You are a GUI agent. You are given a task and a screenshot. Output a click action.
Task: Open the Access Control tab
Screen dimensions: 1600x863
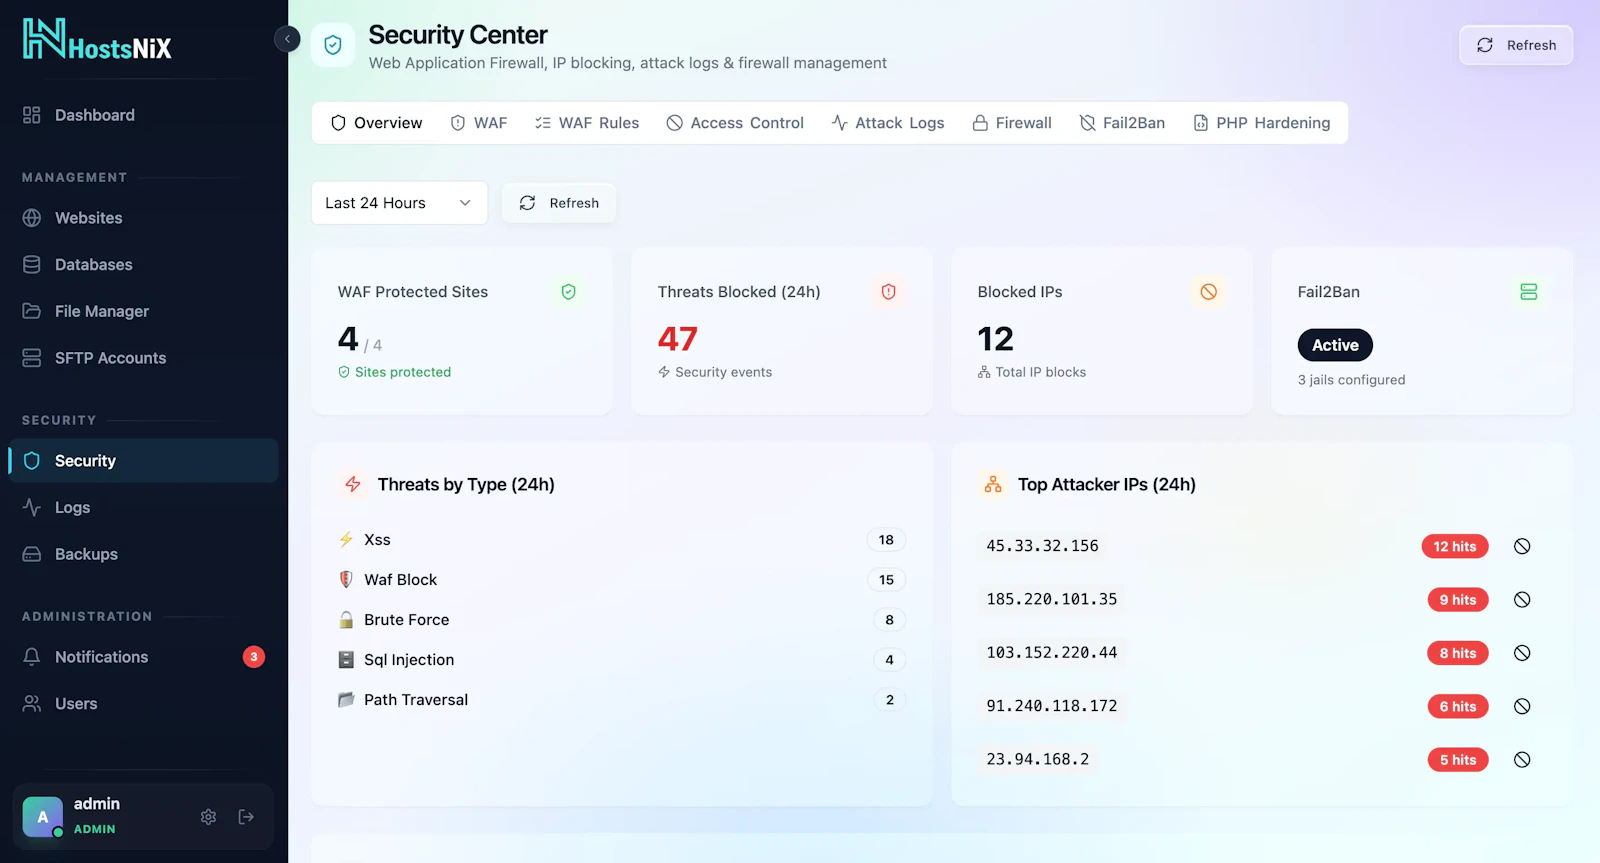click(735, 123)
